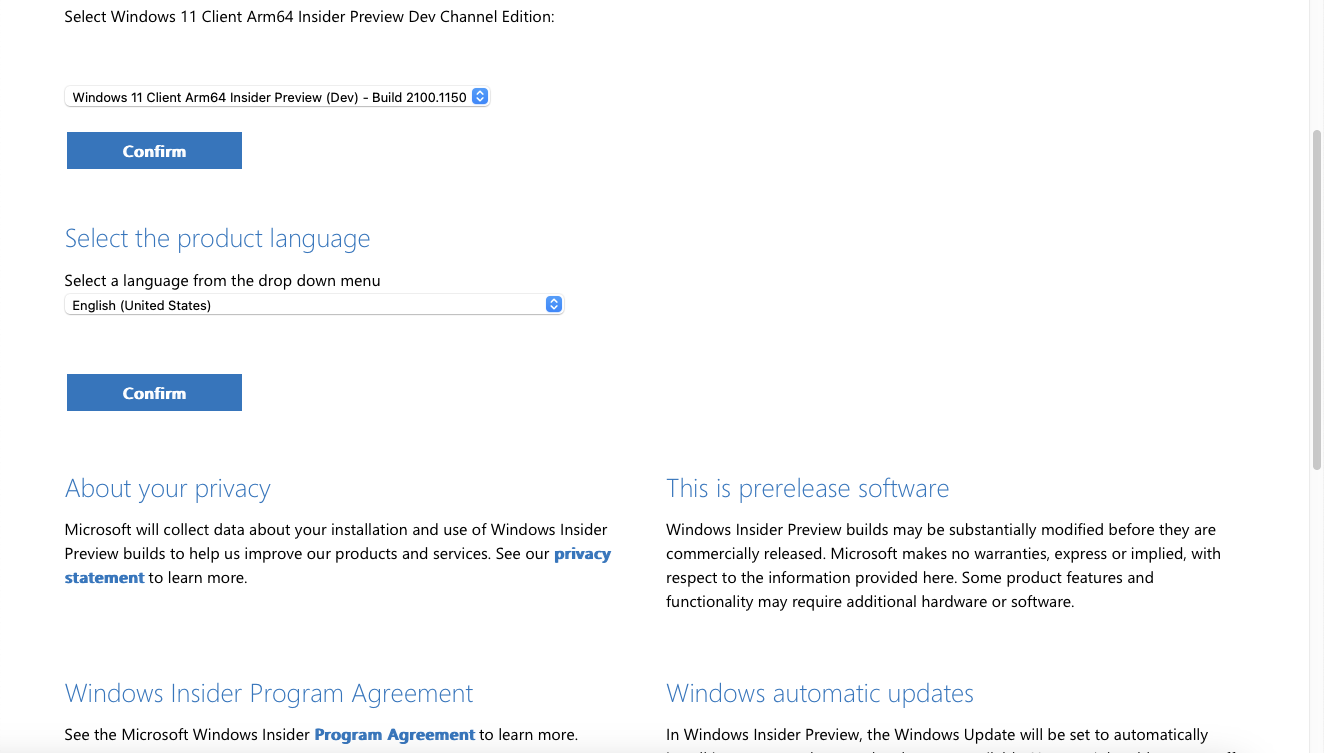This screenshot has width=1324, height=753.
Task: Click the page vertical scrollbar thumb
Action: 1316,298
